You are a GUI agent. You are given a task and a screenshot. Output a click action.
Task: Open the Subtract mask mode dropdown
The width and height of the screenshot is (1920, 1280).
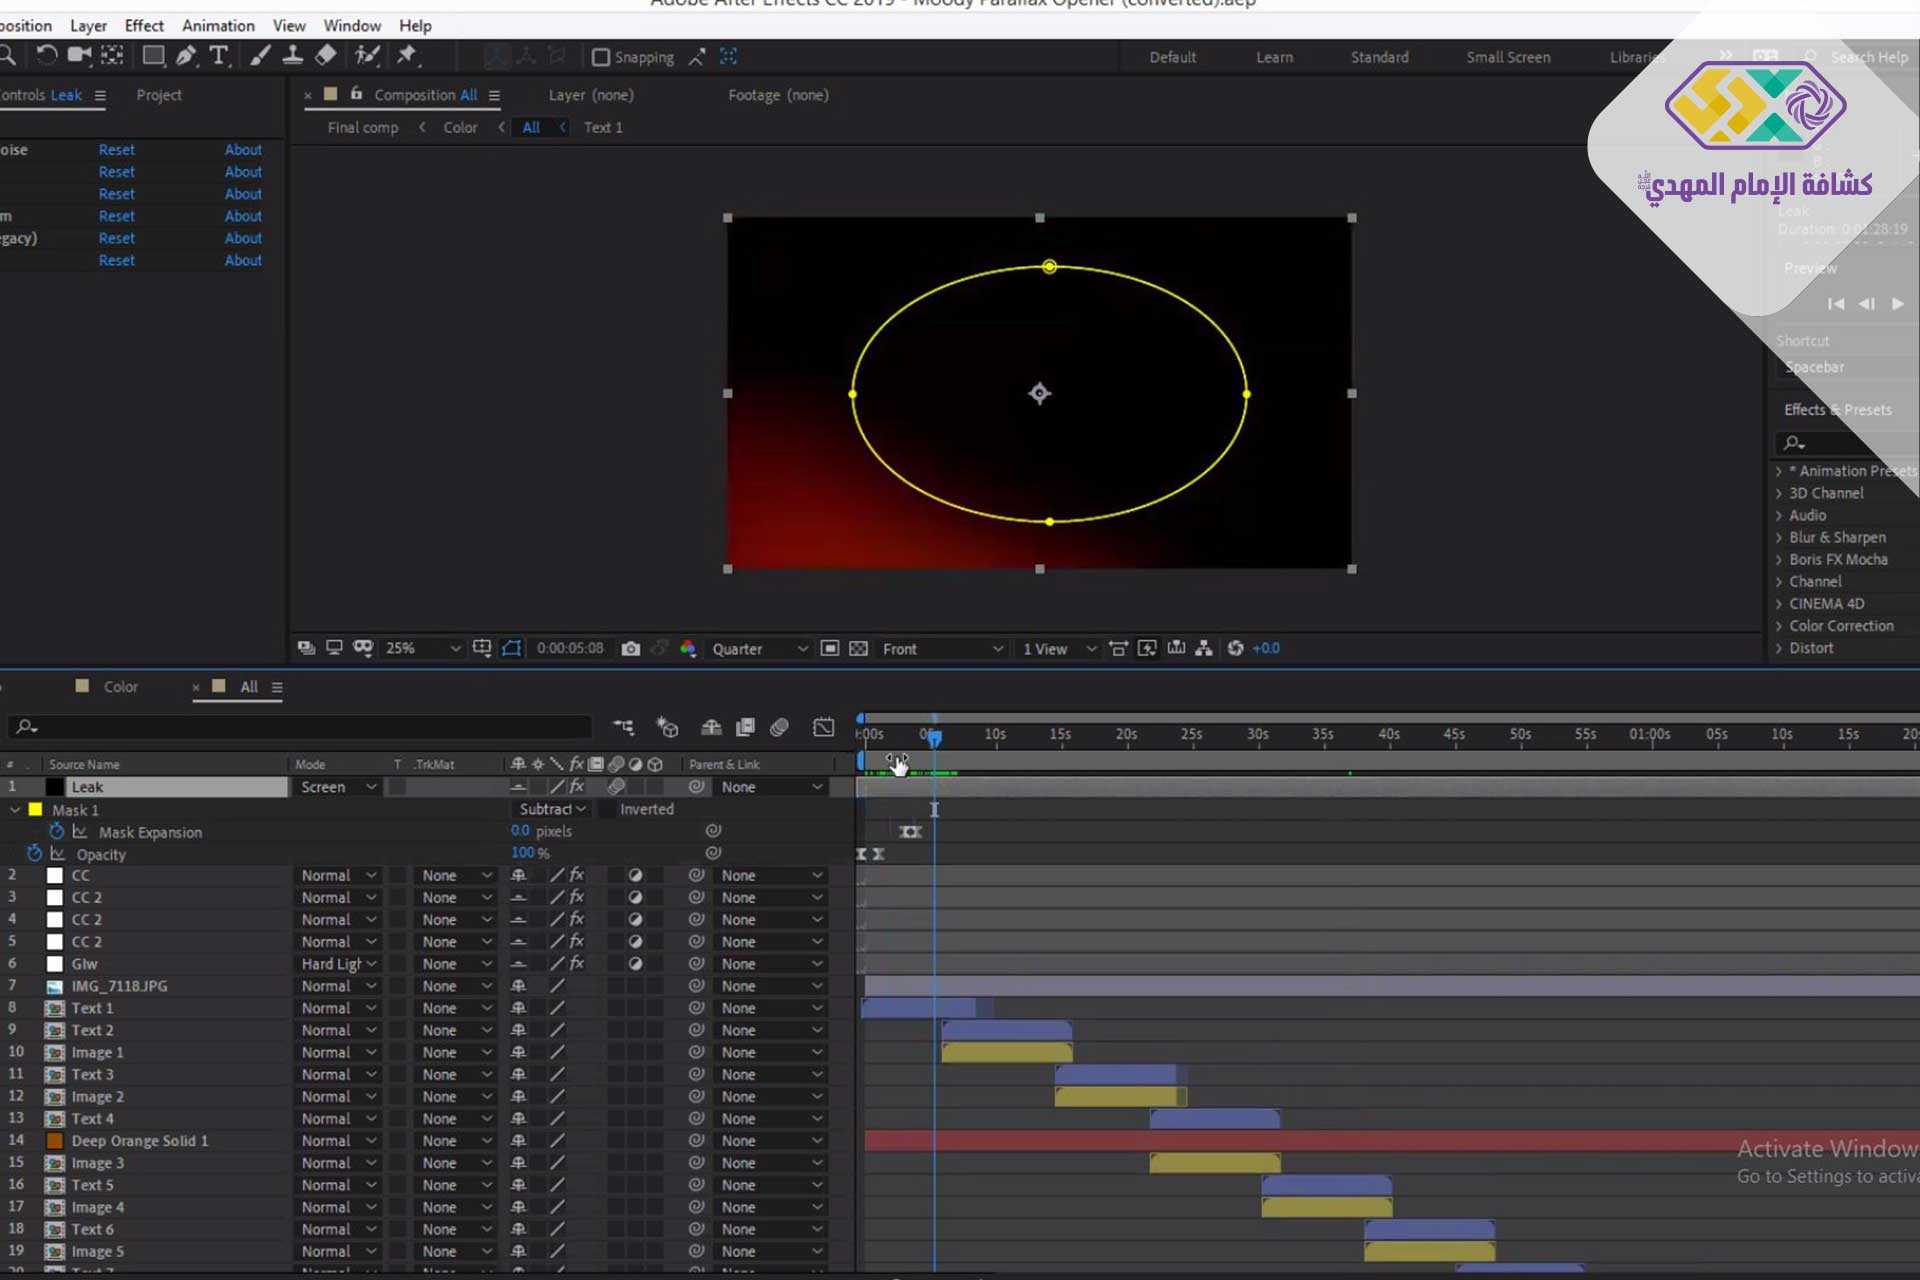pos(552,810)
